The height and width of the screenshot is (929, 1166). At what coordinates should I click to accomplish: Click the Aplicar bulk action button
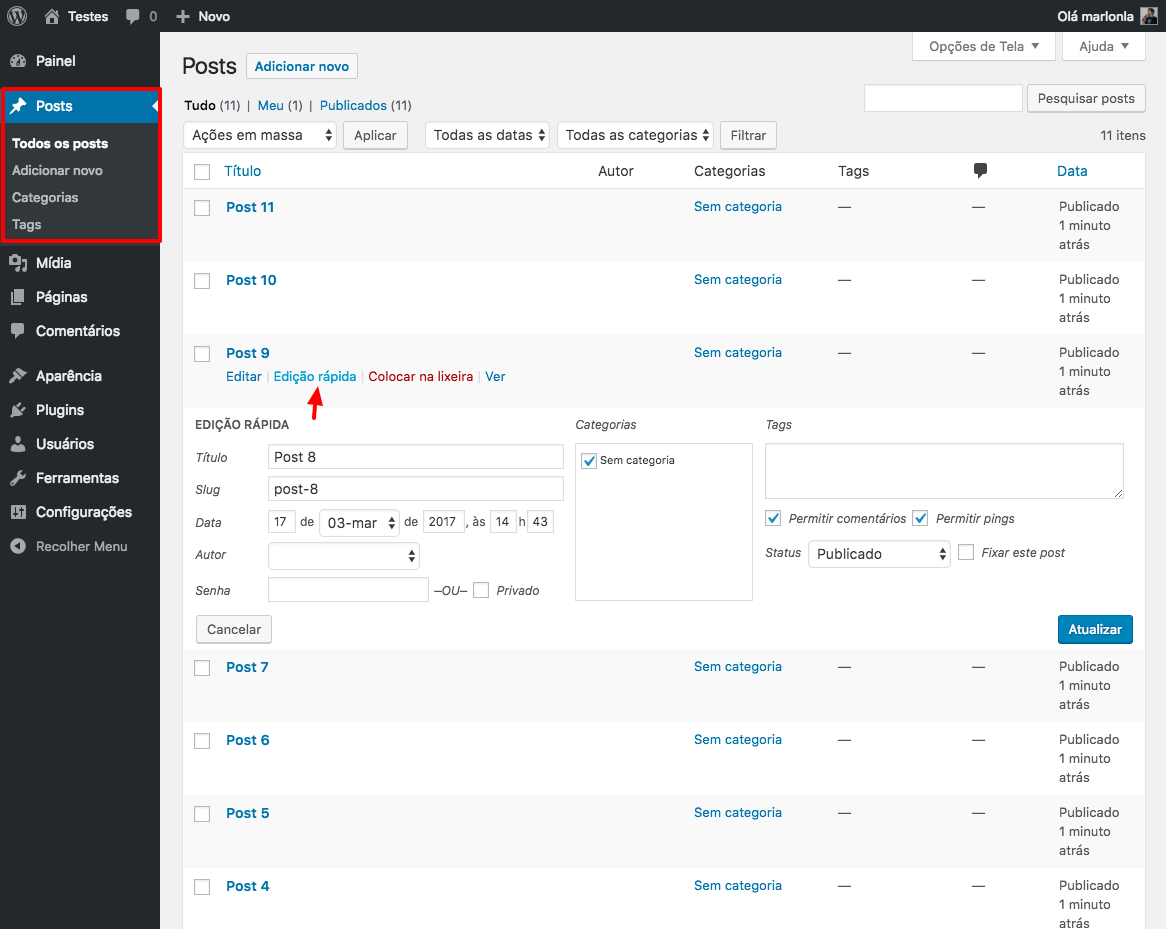(376, 135)
